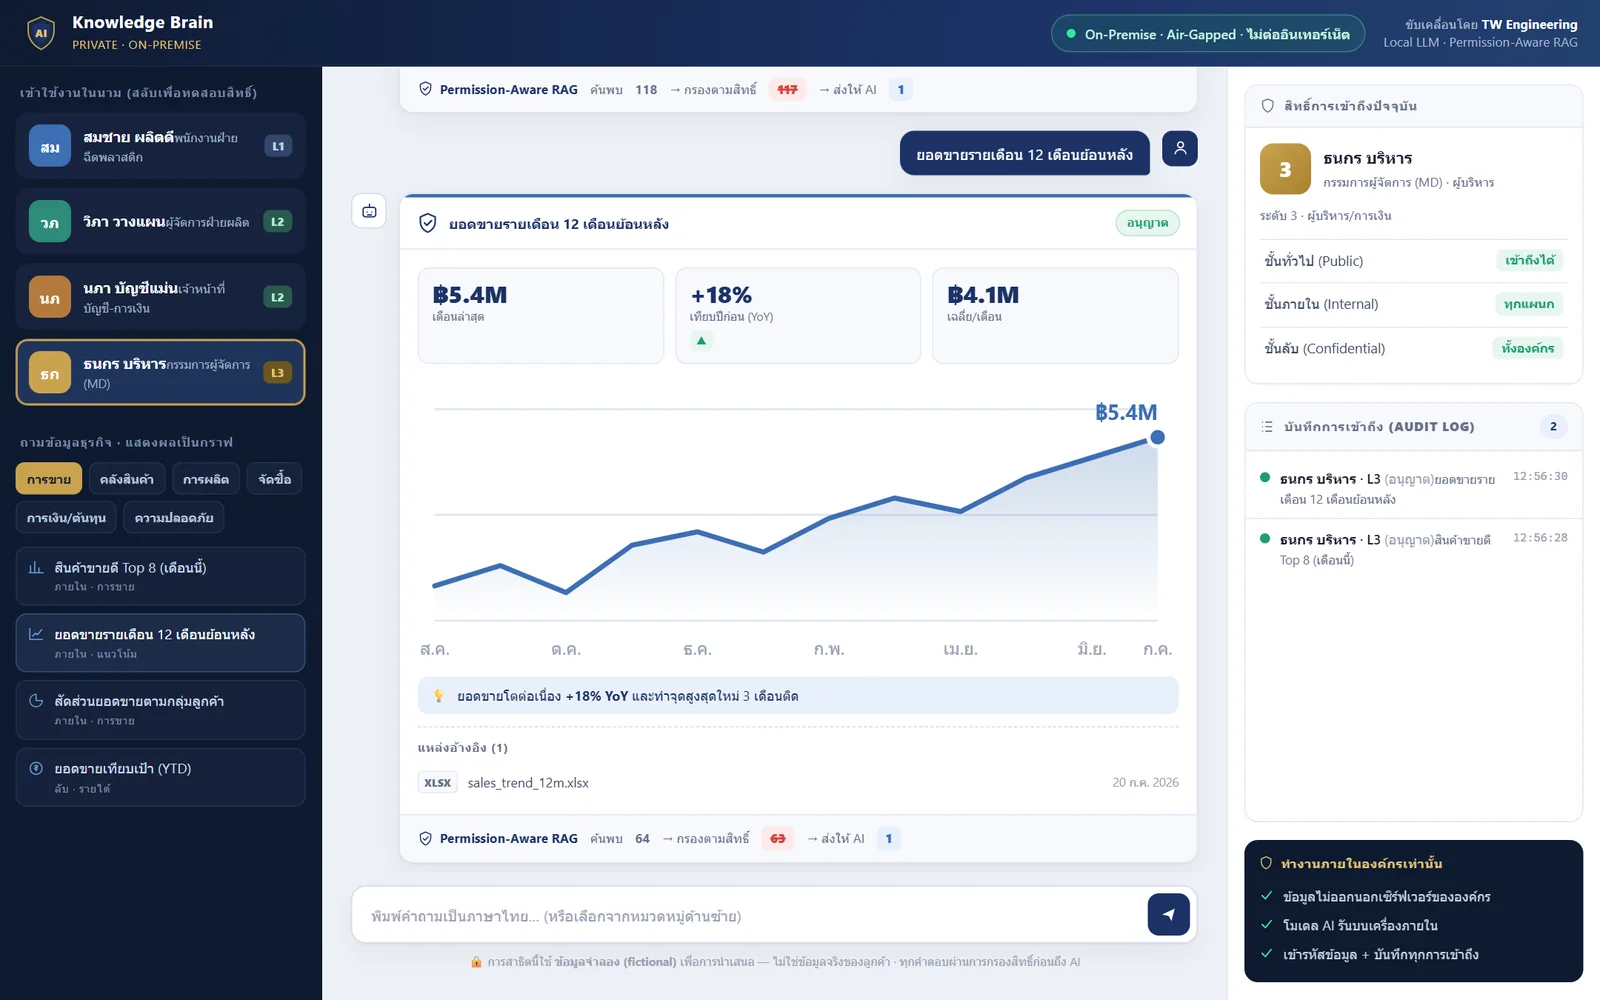Screen dimensions: 1600x1000
Task: Click bar chart icon of สินค้าขายดี Top 8
Action: click(x=36, y=568)
